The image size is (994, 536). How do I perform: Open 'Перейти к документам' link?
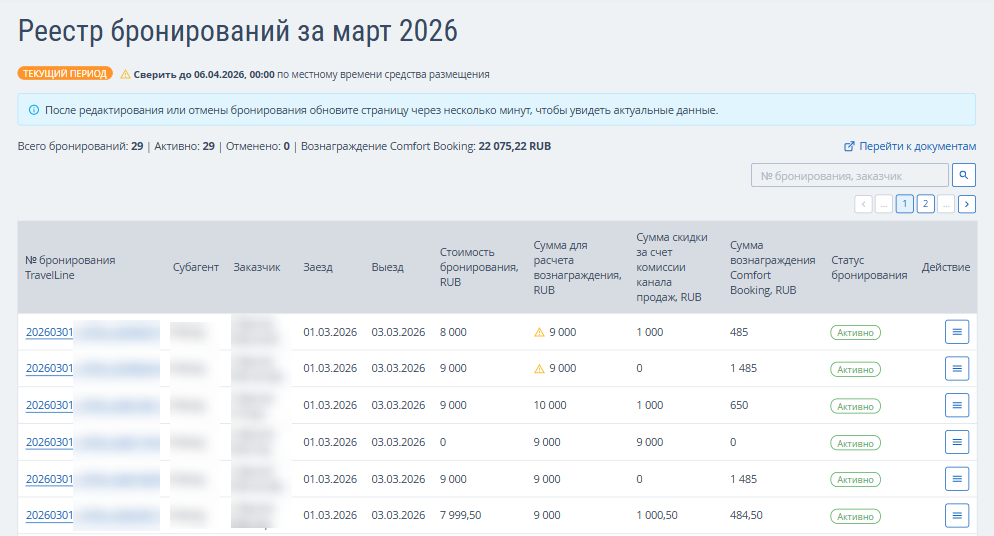910,146
